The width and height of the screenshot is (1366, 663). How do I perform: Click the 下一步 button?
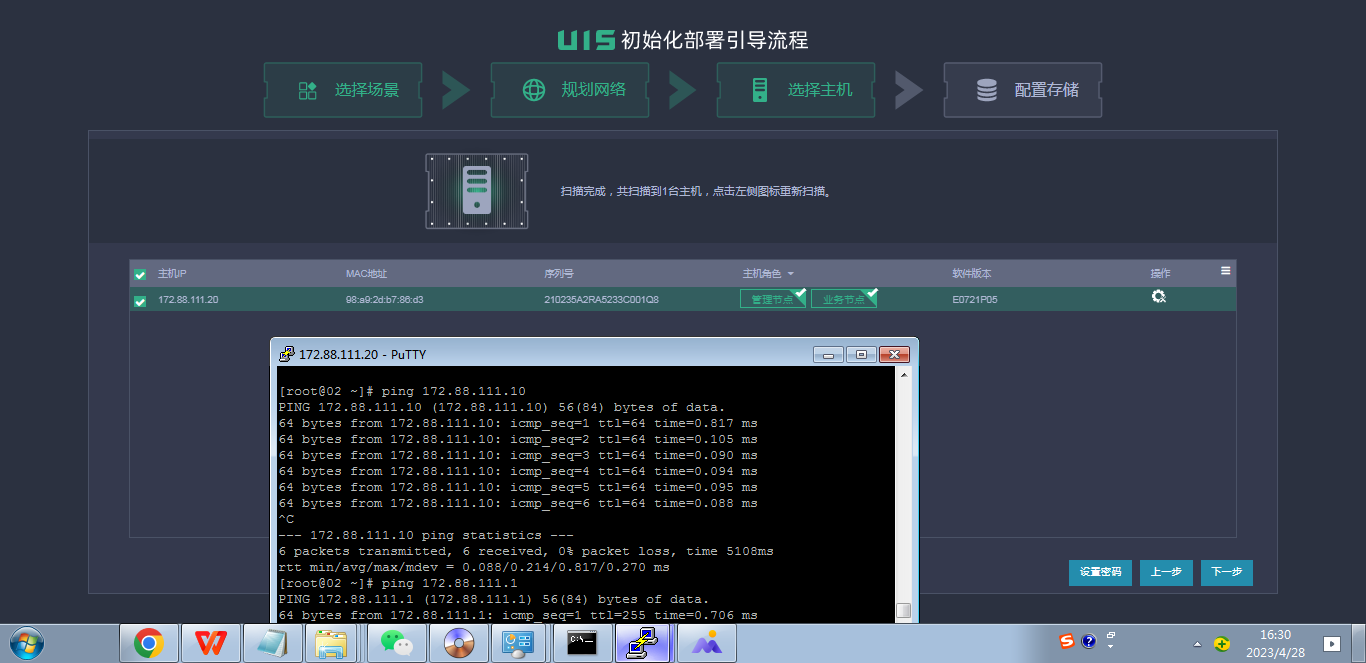pyautogui.click(x=1227, y=573)
